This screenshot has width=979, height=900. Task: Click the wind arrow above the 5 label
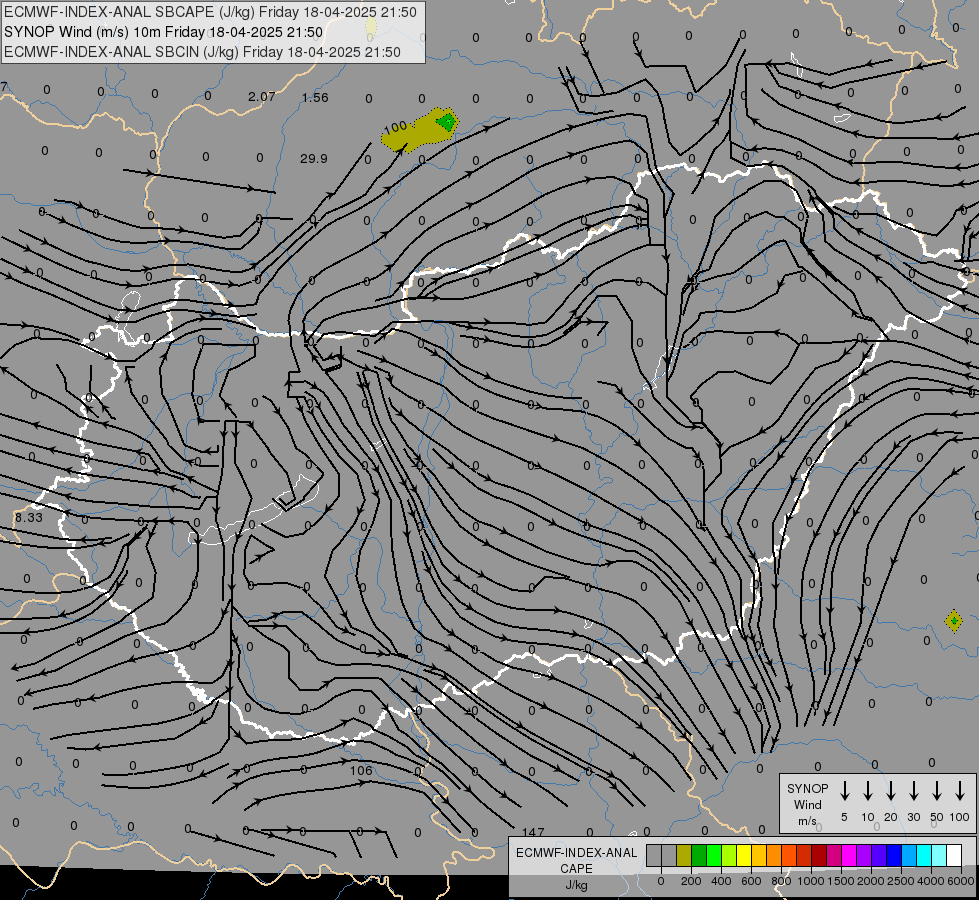pyautogui.click(x=845, y=791)
